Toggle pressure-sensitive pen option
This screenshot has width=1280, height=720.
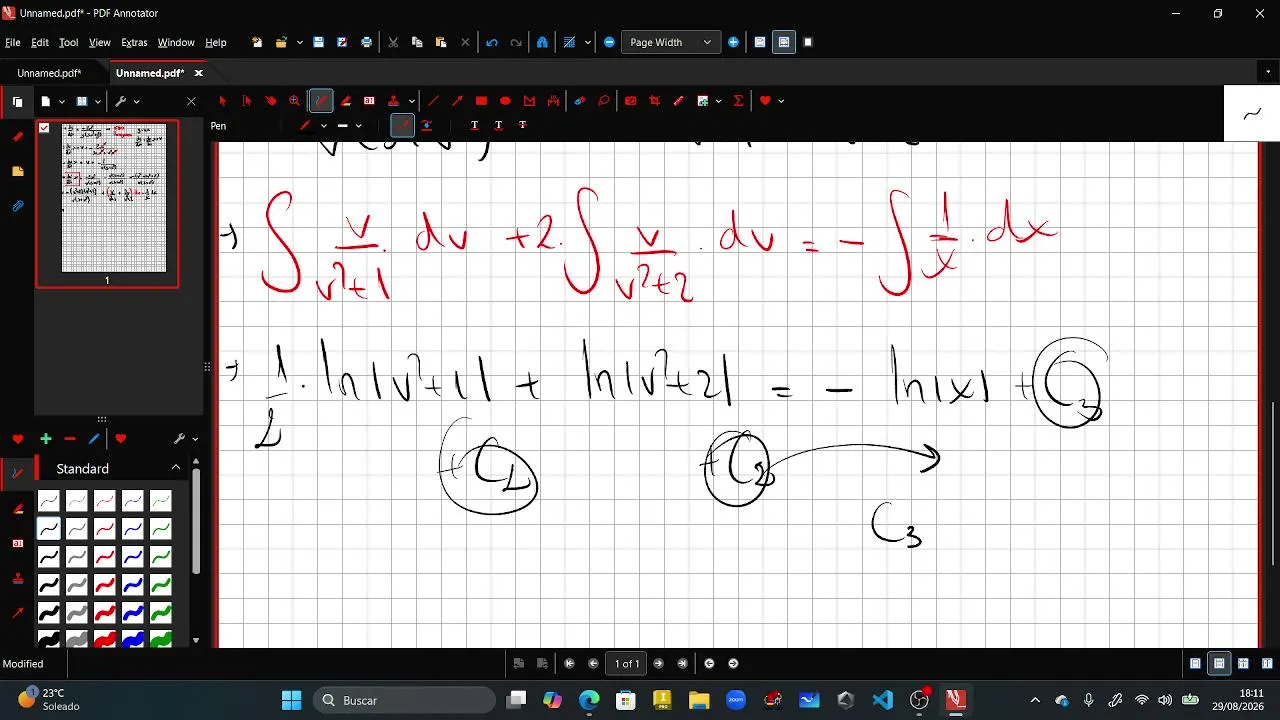tap(402, 125)
